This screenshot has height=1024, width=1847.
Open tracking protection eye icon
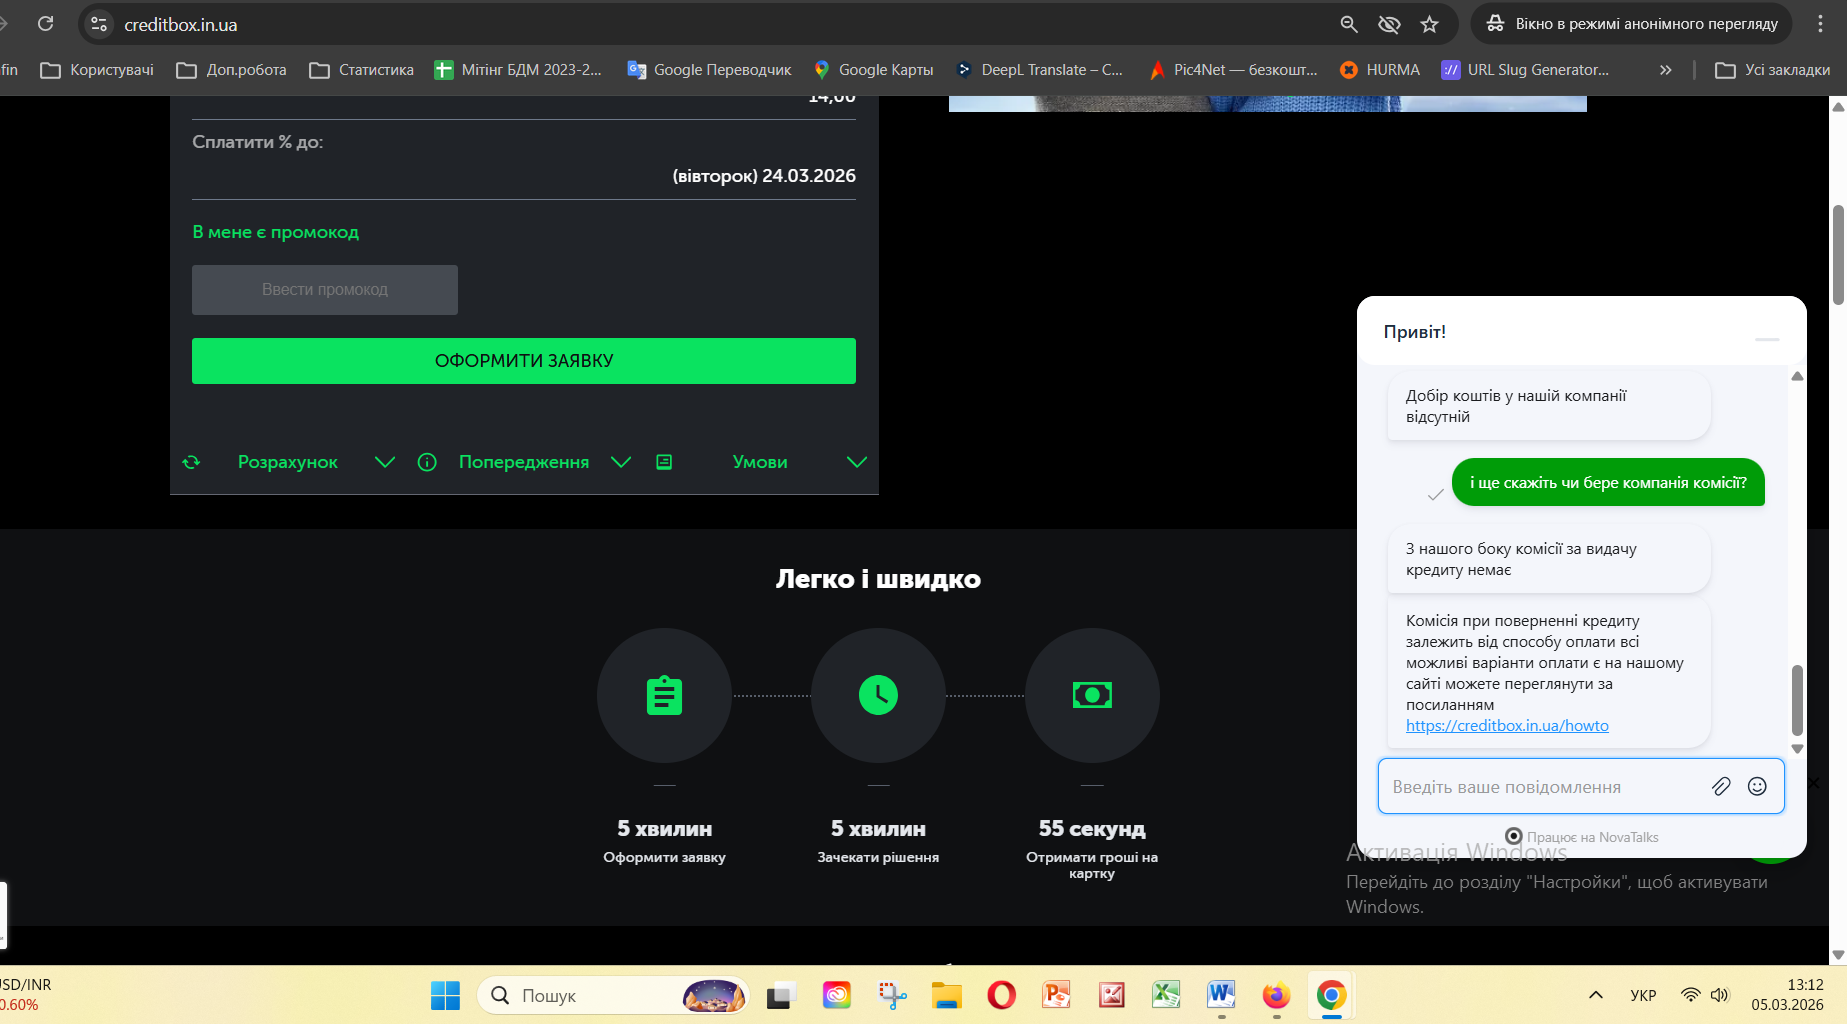pos(1389,24)
